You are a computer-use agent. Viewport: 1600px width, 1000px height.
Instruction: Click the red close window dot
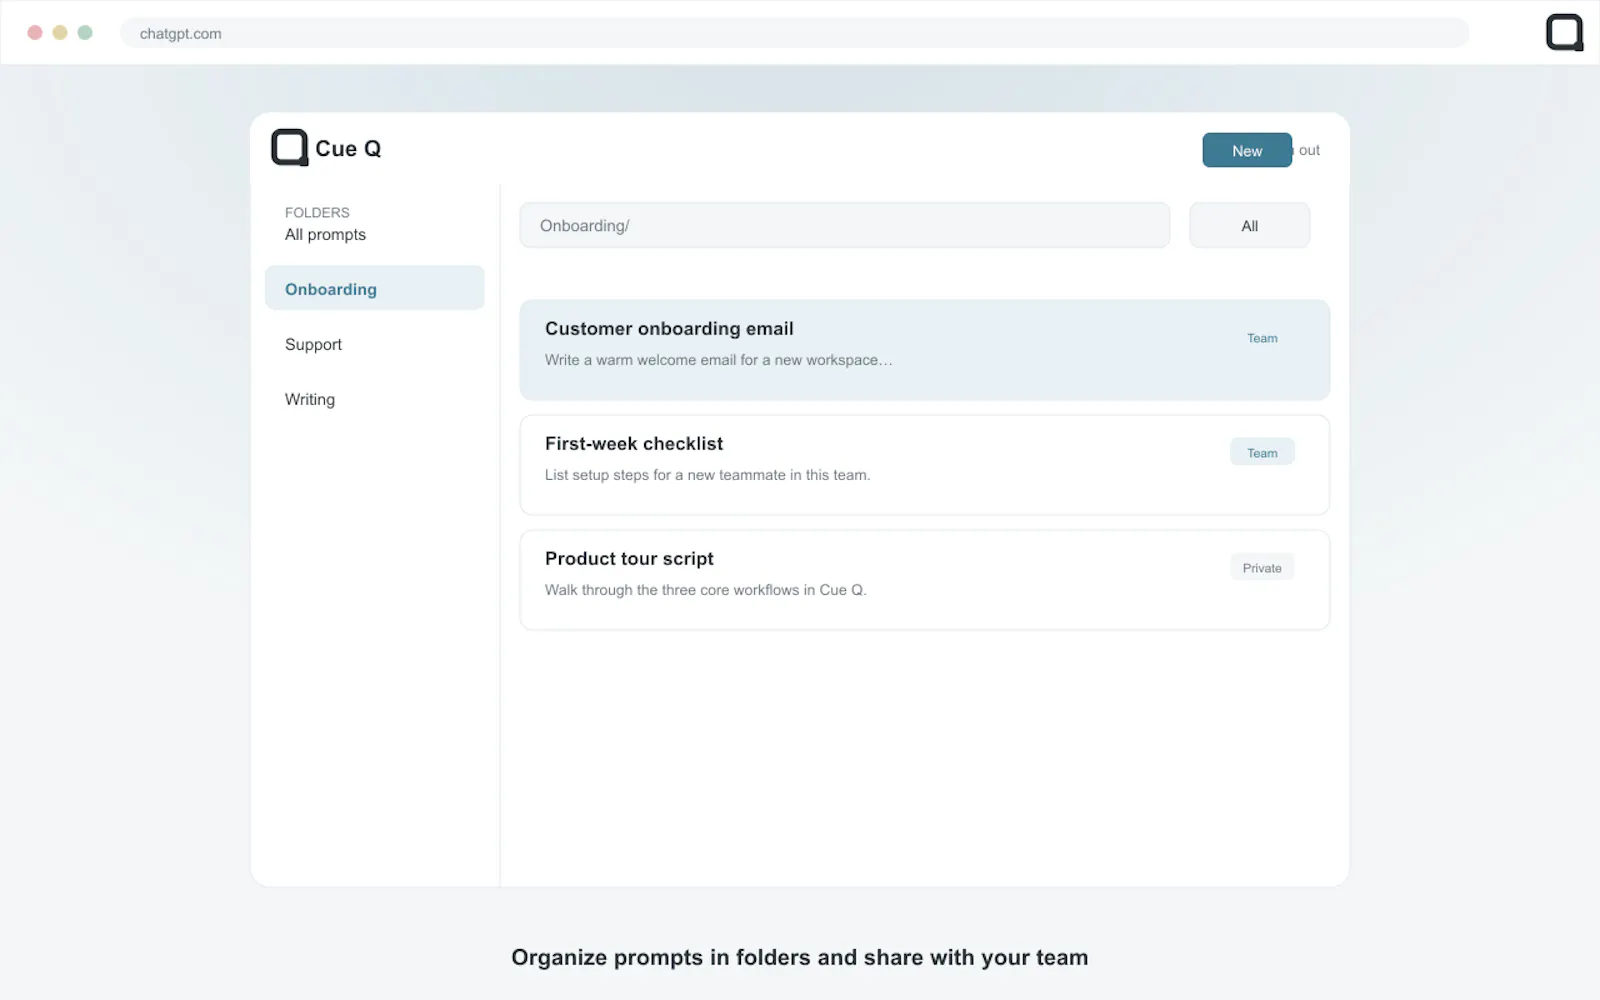[x=35, y=32]
